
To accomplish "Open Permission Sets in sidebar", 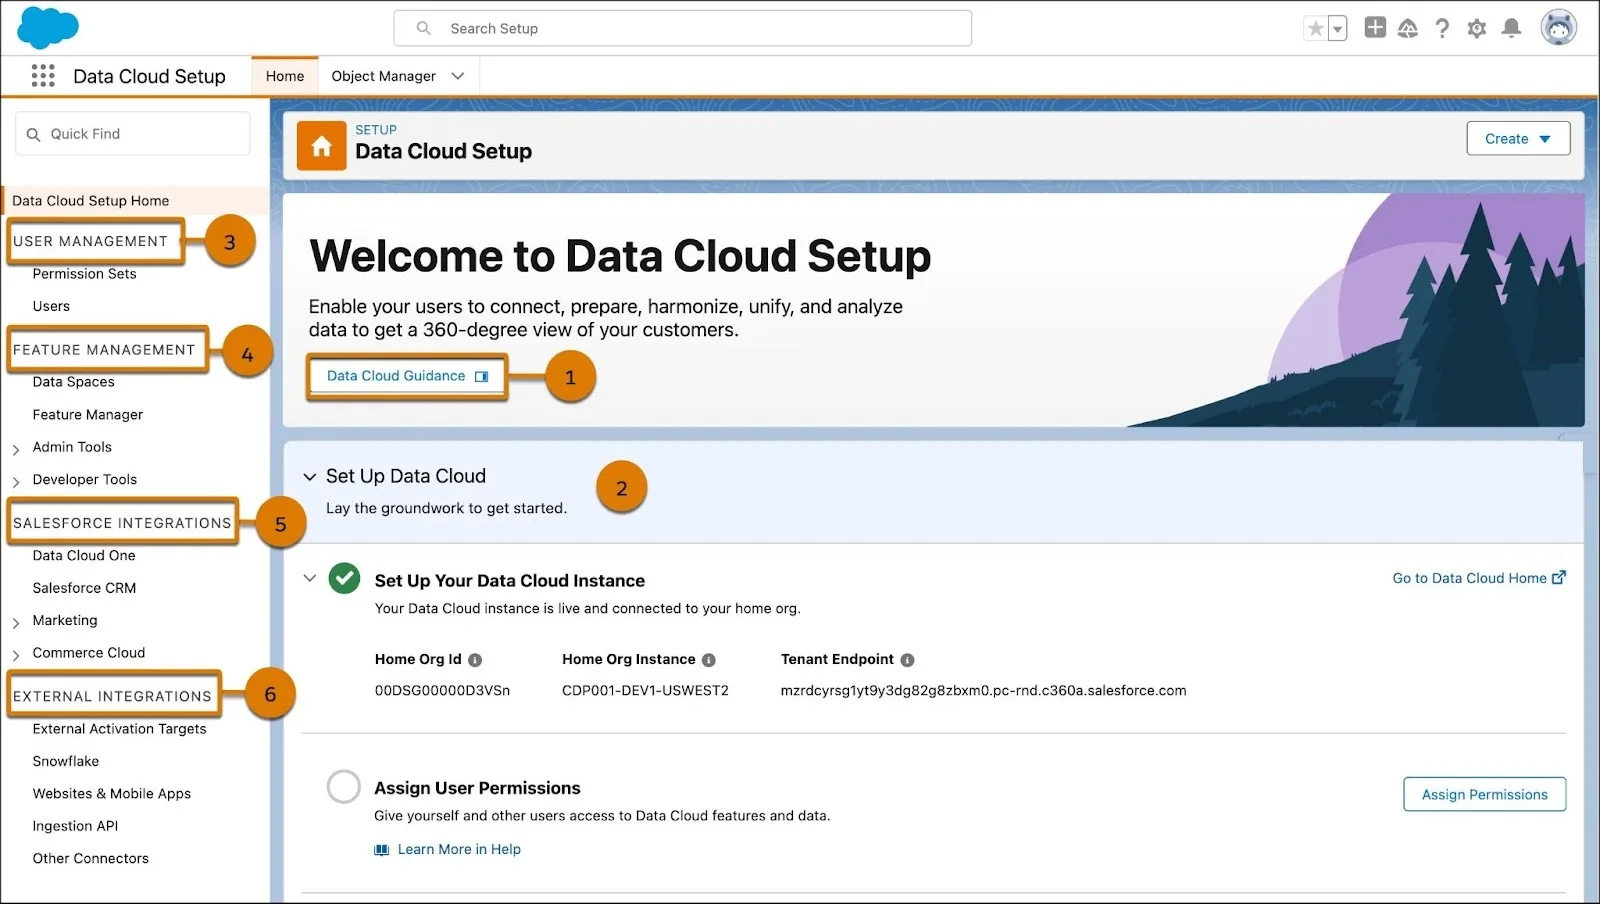I will pos(84,274).
